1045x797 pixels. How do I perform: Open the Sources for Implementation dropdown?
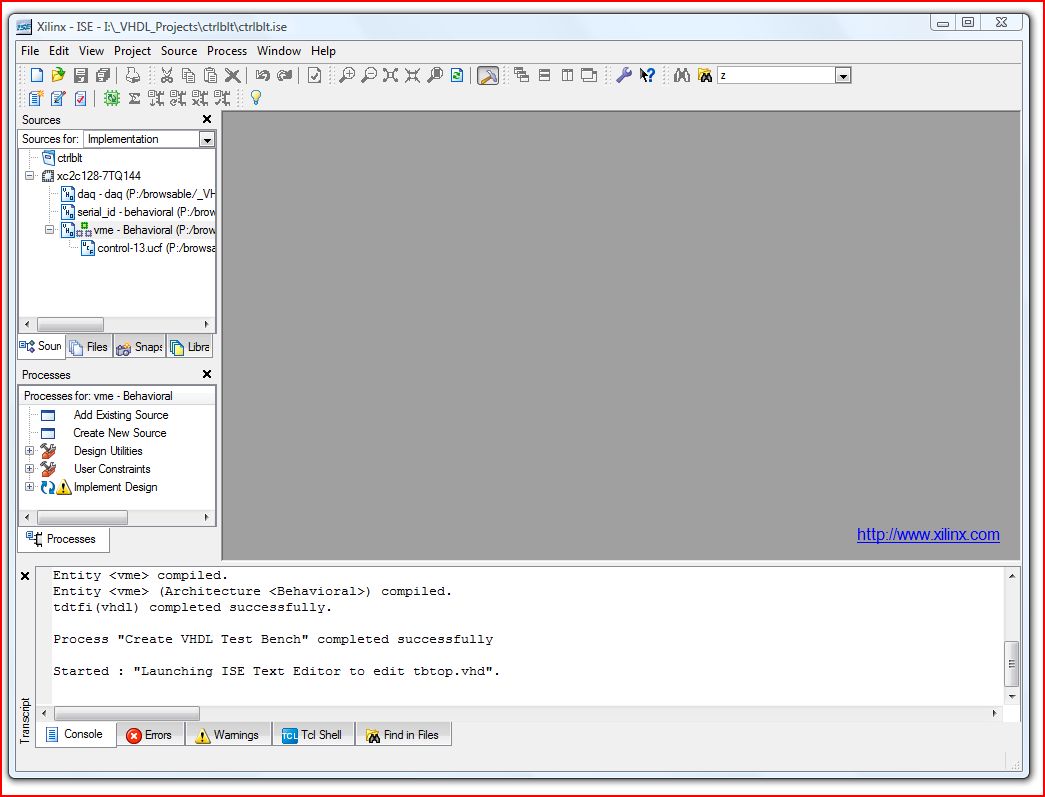(207, 139)
